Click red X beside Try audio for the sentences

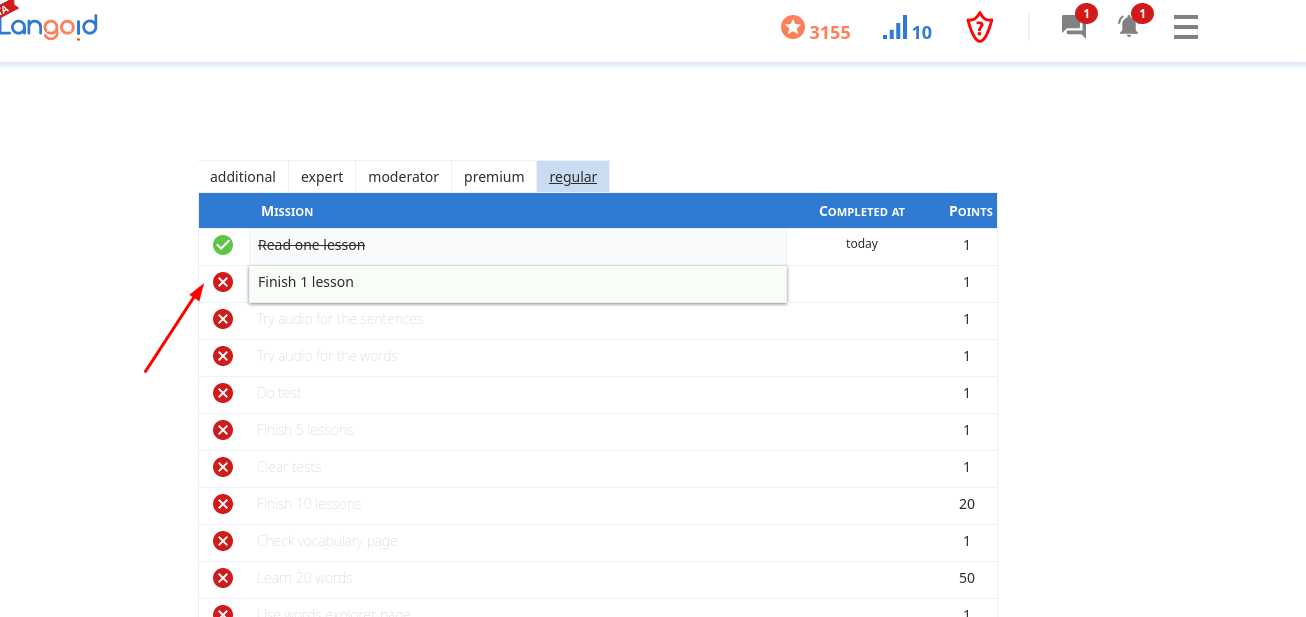tap(223, 319)
